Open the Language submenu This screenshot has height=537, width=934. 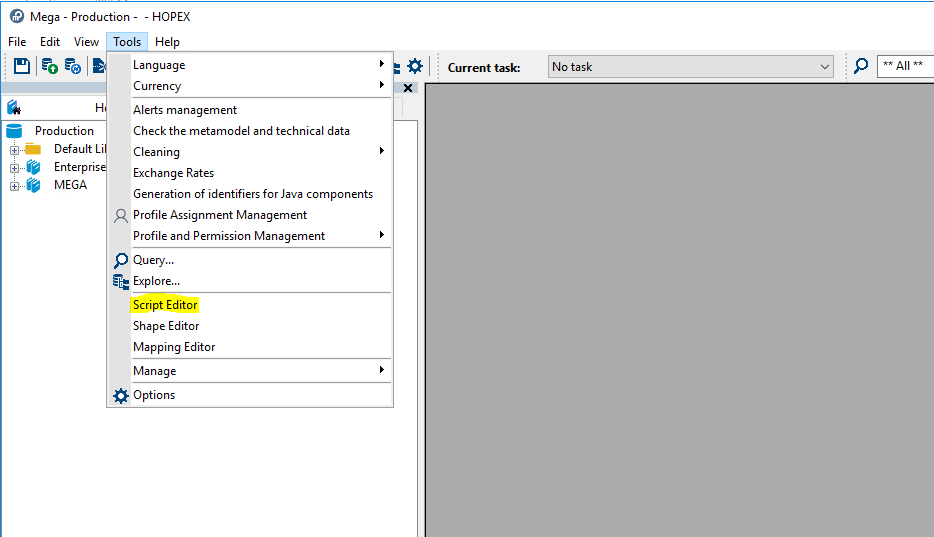tap(159, 65)
